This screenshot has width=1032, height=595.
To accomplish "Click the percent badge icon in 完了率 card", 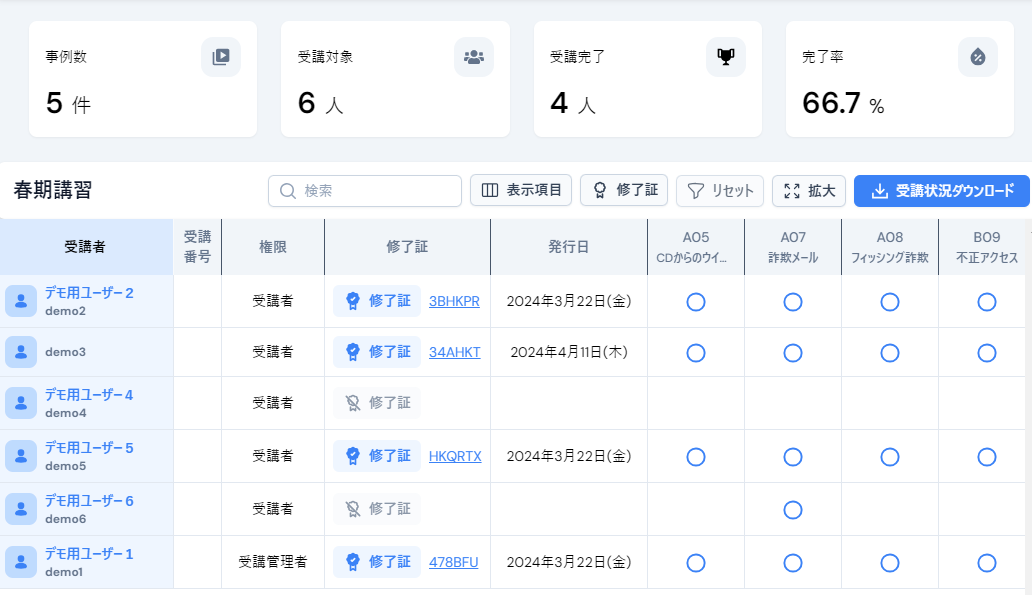I will [978, 57].
